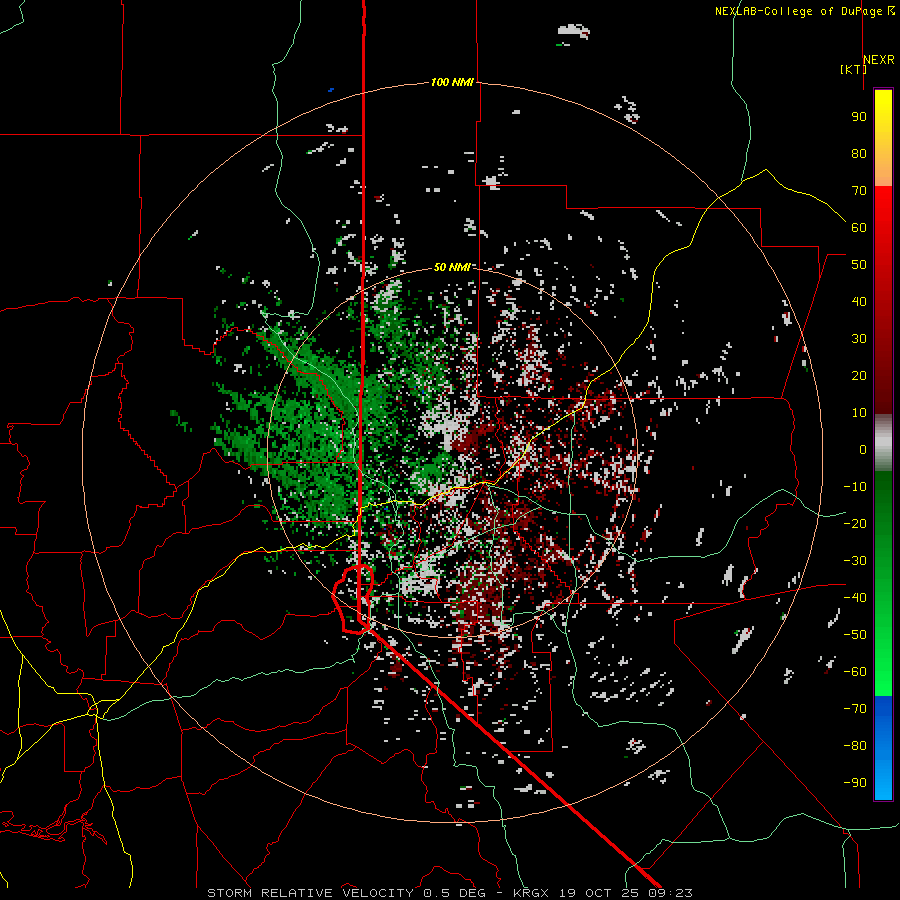This screenshot has height=900, width=900.
Task: Click the 0 value on velocity scale
Action: pos(863,449)
